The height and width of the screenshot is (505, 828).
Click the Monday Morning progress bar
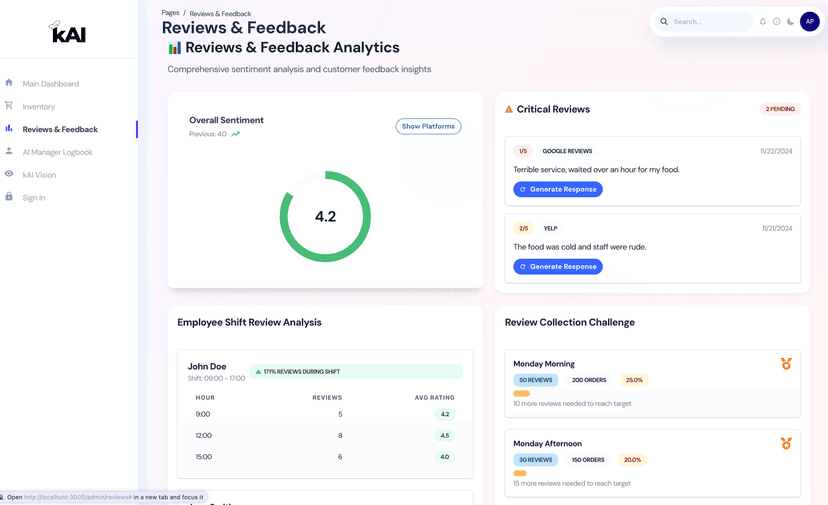(x=522, y=394)
